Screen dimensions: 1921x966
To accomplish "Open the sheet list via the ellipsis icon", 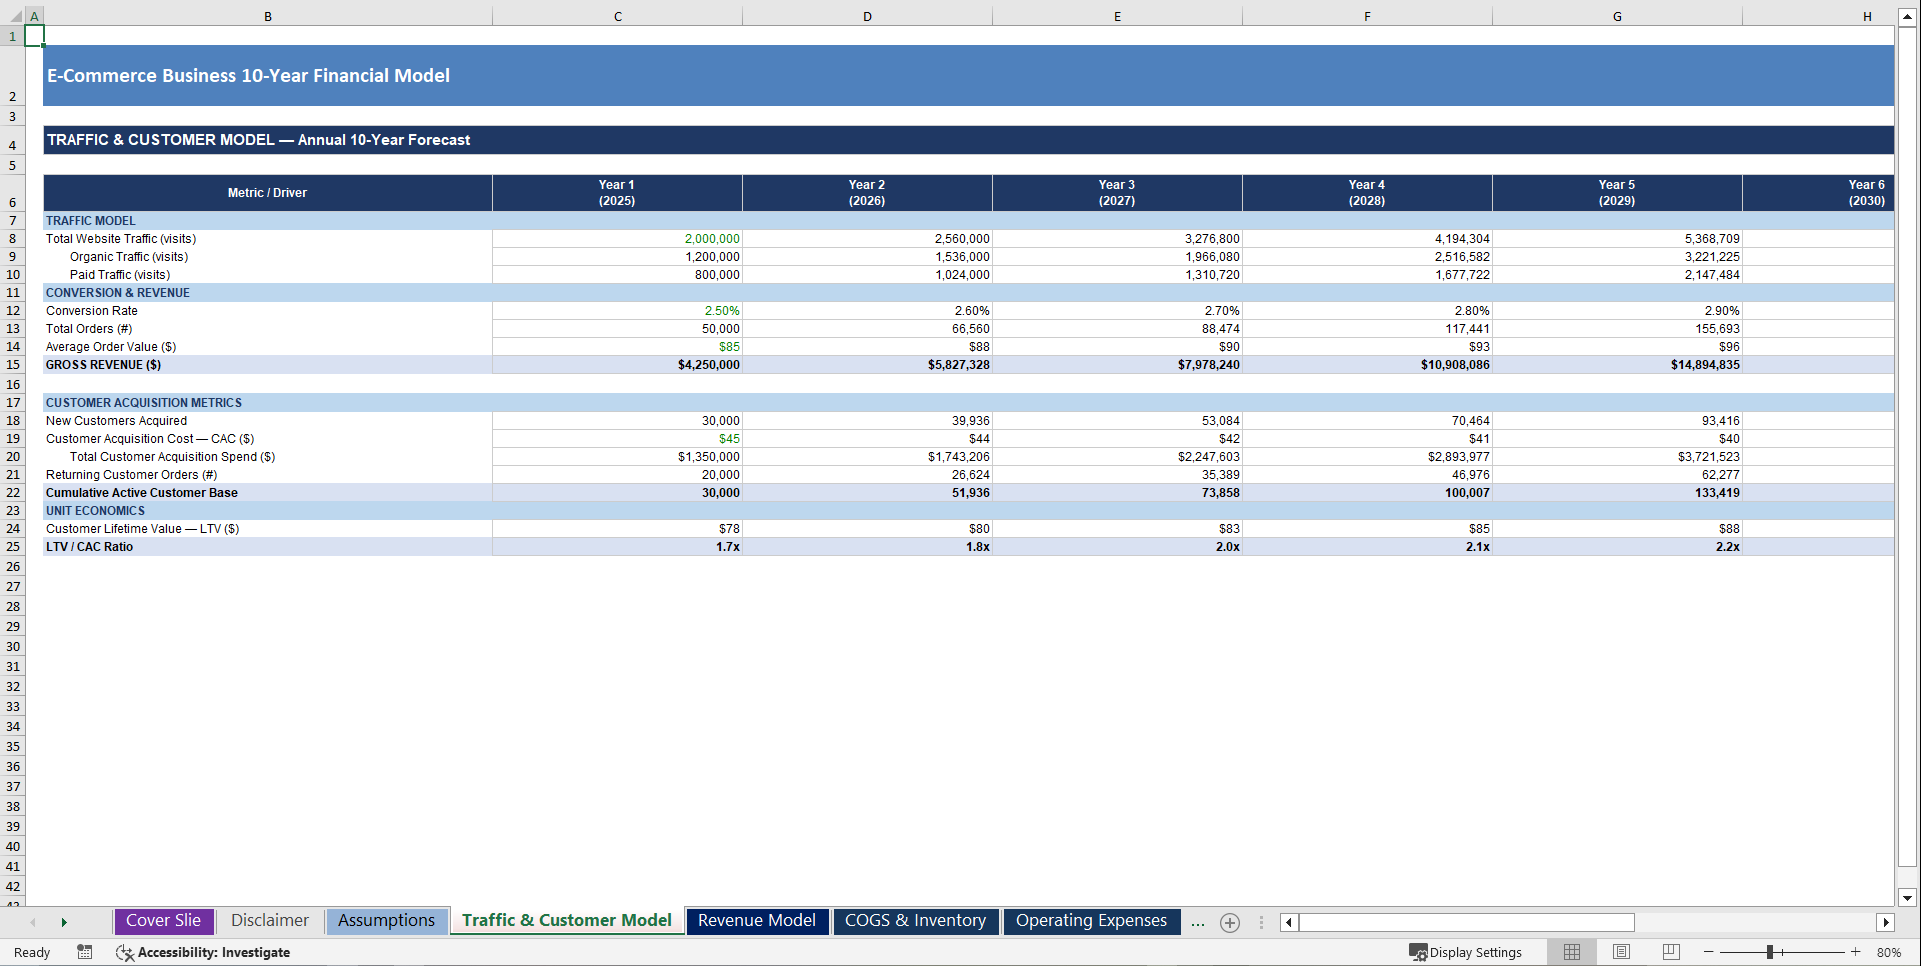I will tap(1198, 922).
